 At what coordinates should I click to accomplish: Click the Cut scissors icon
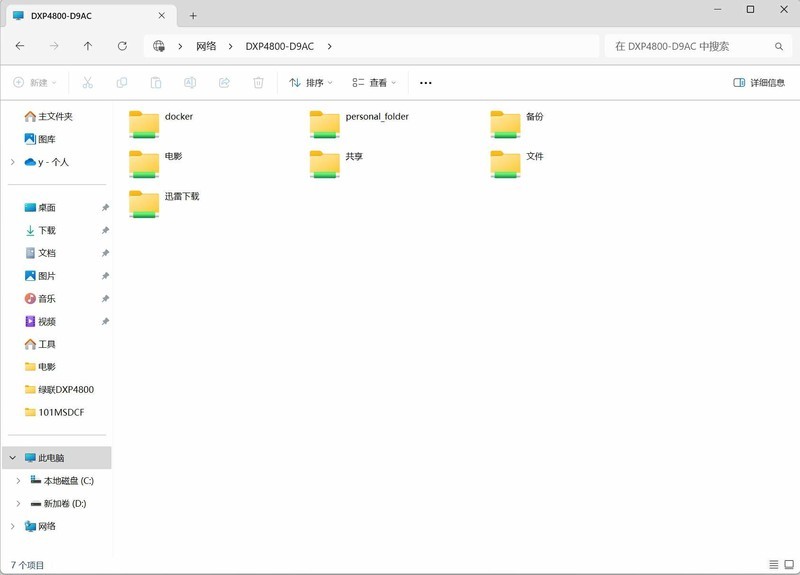[88, 83]
